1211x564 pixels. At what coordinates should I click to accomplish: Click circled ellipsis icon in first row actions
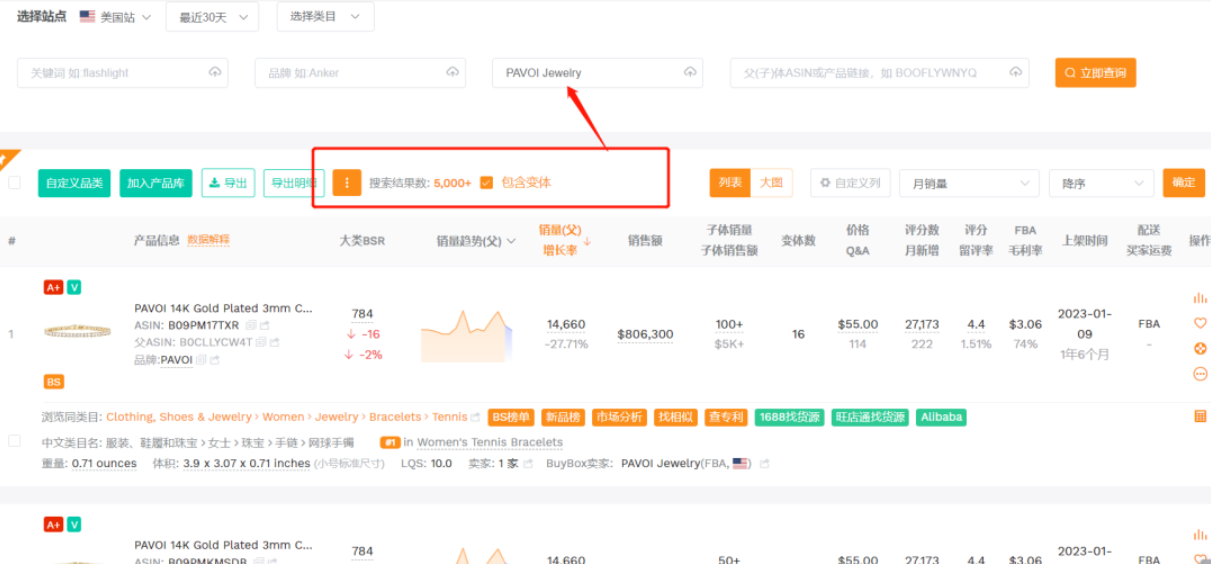[x=1200, y=374]
